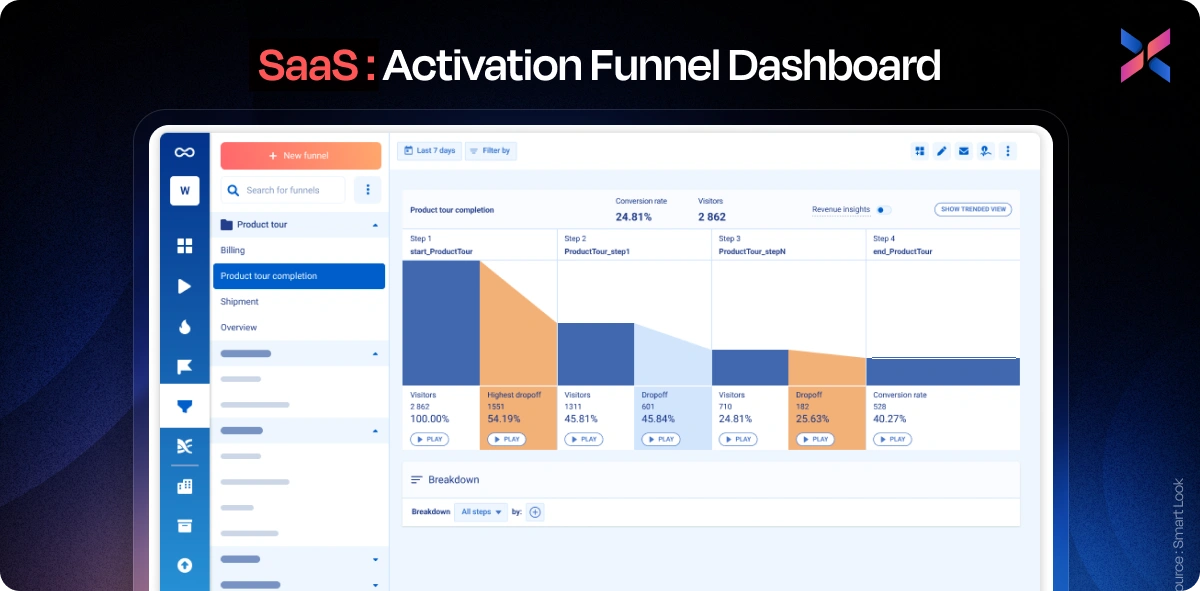Toggle the Revenue insights switch
Image resolution: width=1200 pixels, height=591 pixels.
coord(883,210)
